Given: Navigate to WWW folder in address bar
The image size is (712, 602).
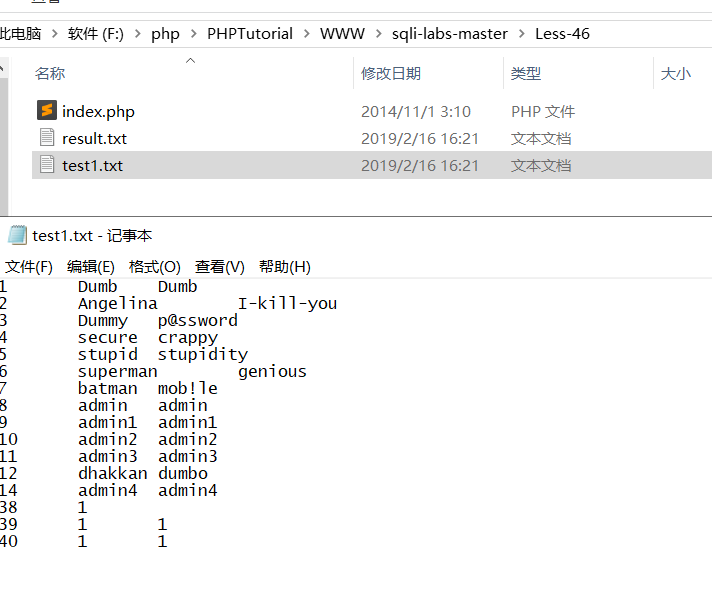Looking at the screenshot, I should [342, 34].
